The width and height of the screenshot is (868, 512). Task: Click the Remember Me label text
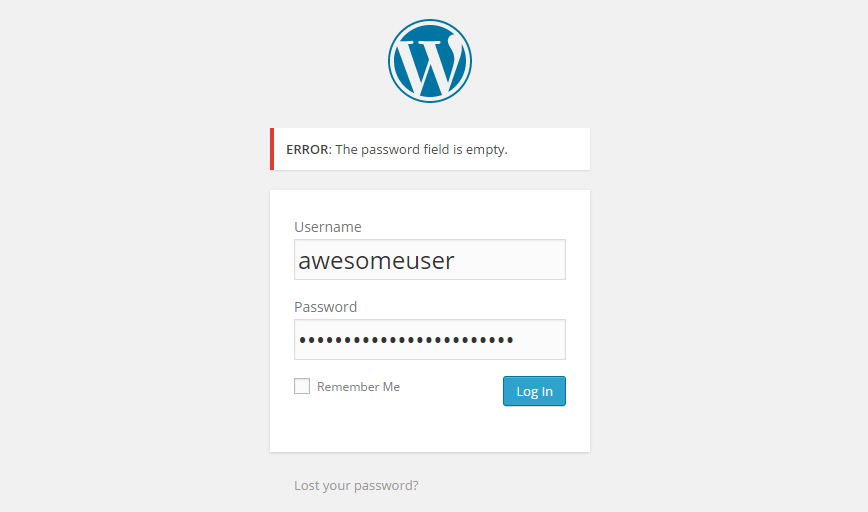[x=358, y=386]
